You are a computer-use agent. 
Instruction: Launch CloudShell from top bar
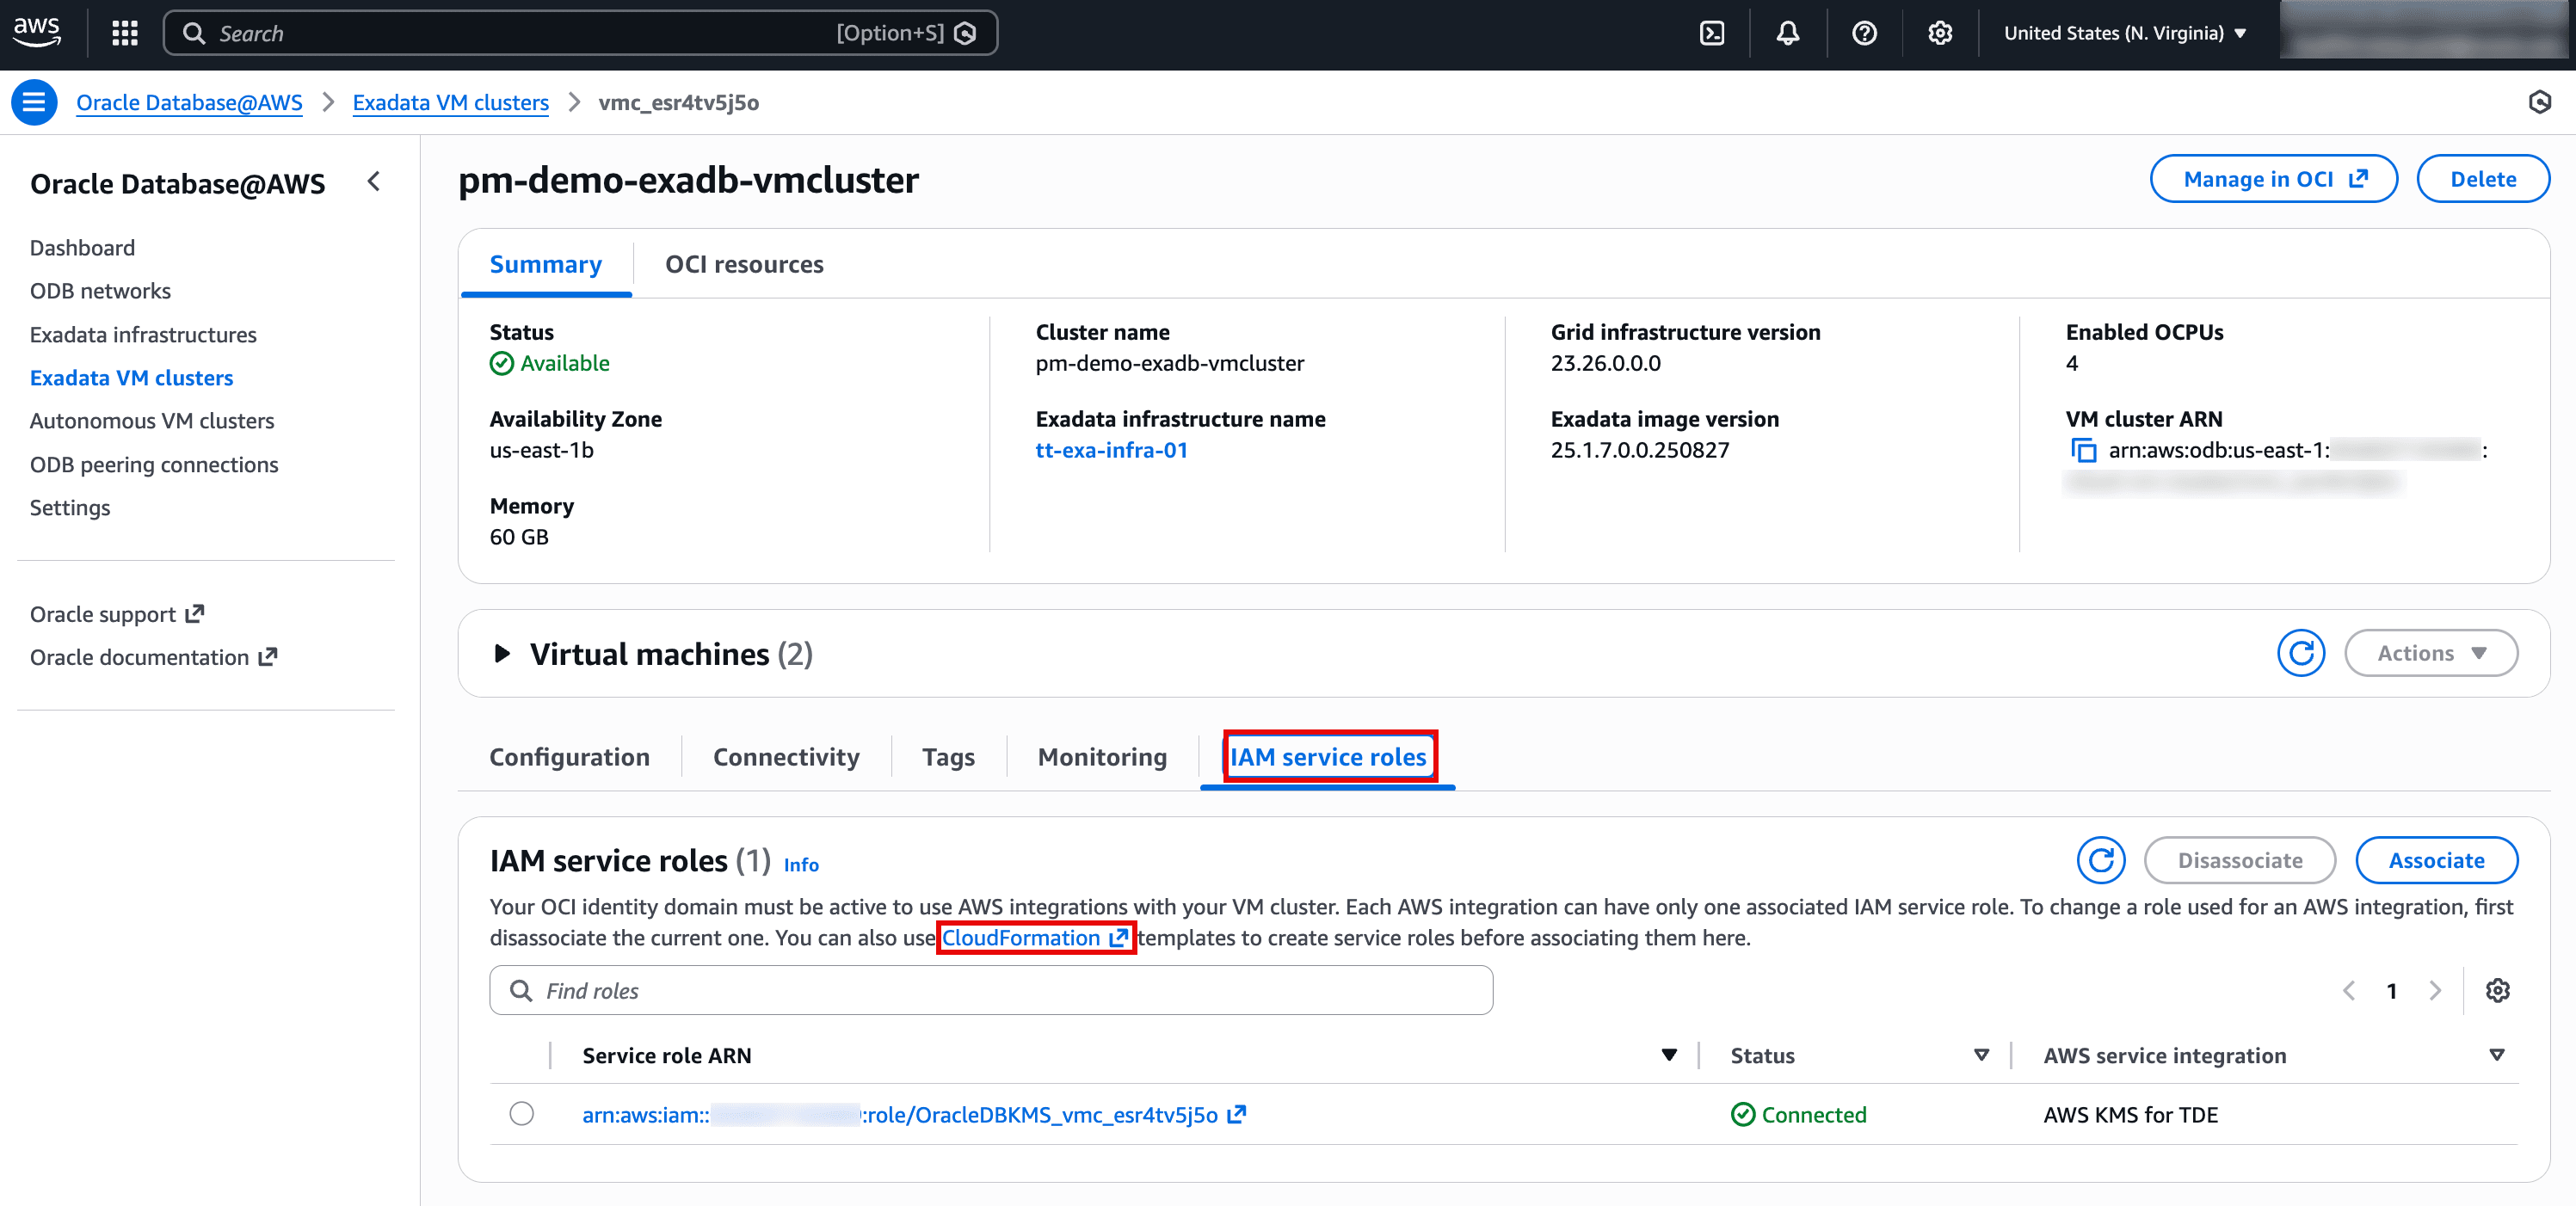(1712, 33)
